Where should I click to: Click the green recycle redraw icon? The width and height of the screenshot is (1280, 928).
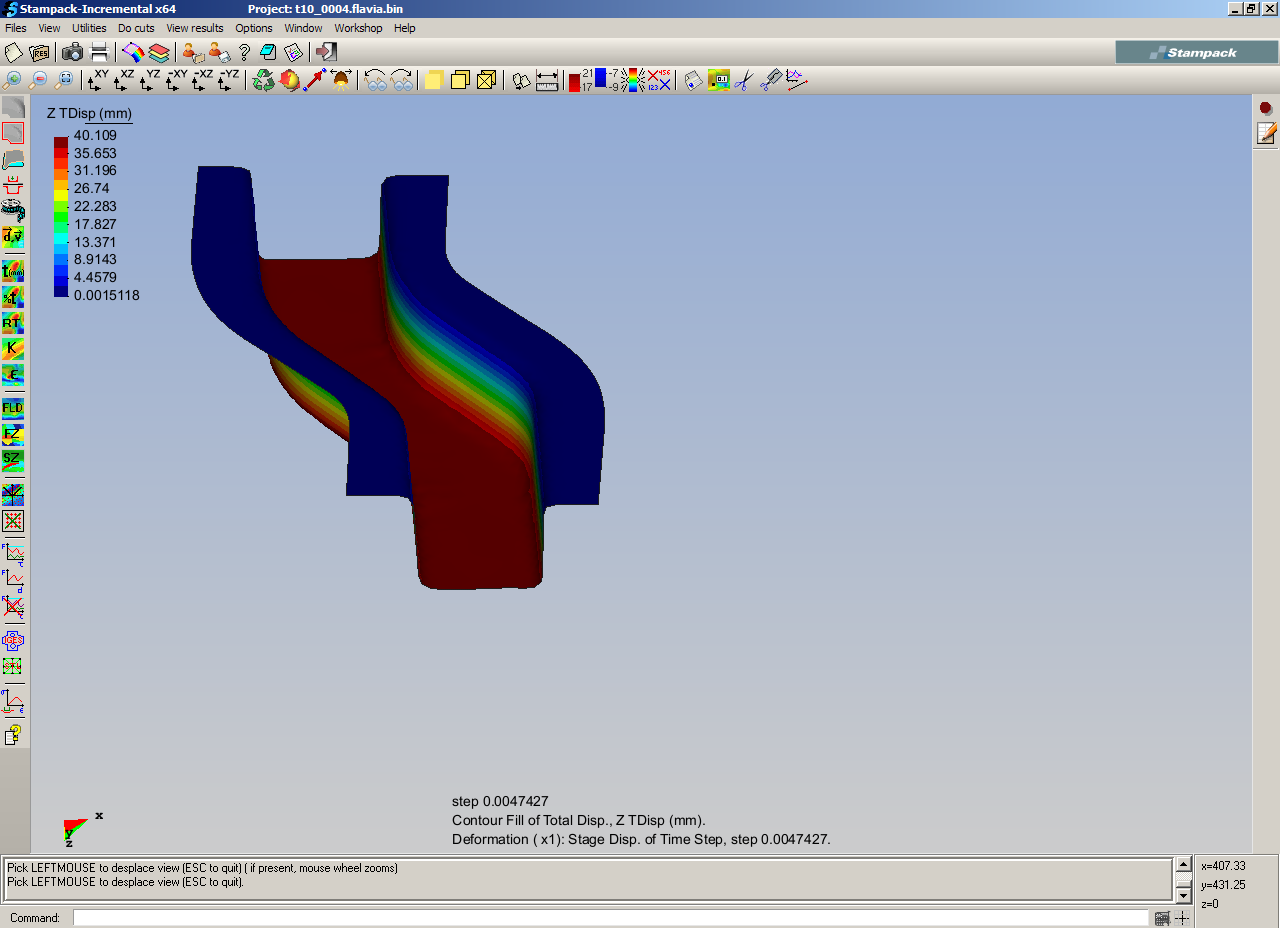pyautogui.click(x=263, y=81)
